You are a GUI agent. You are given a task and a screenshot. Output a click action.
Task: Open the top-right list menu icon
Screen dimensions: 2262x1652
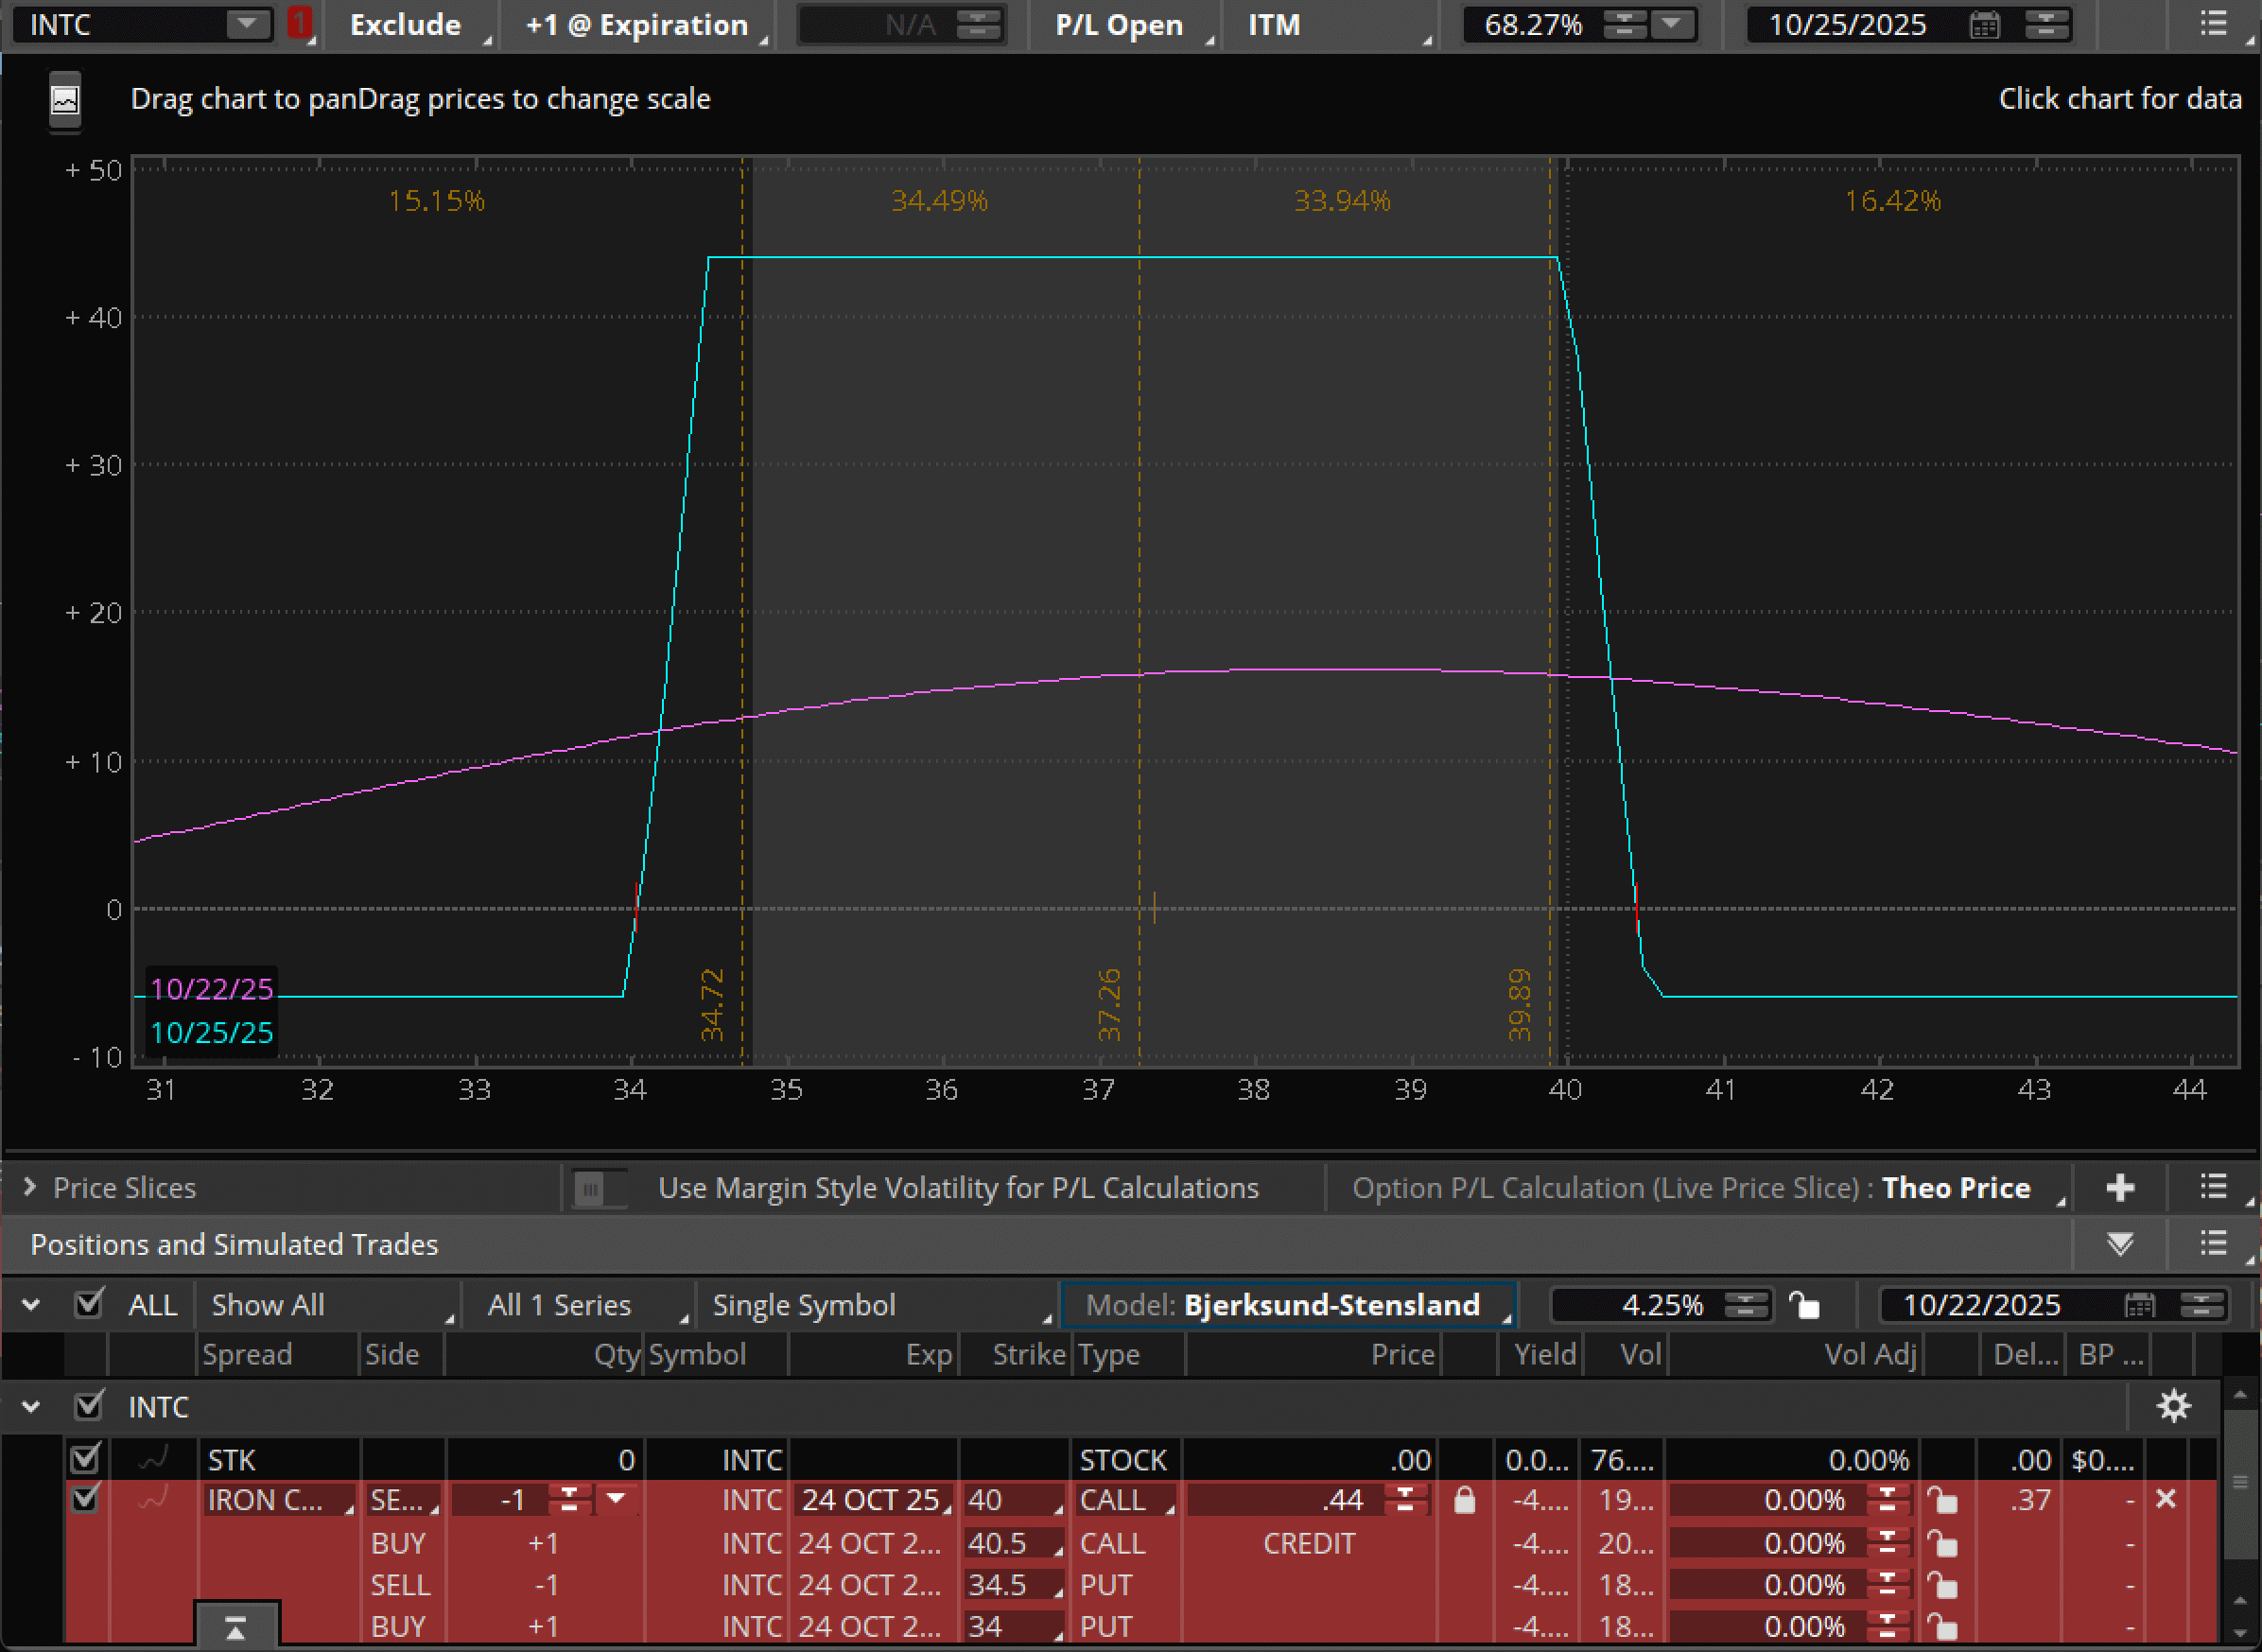(2213, 24)
